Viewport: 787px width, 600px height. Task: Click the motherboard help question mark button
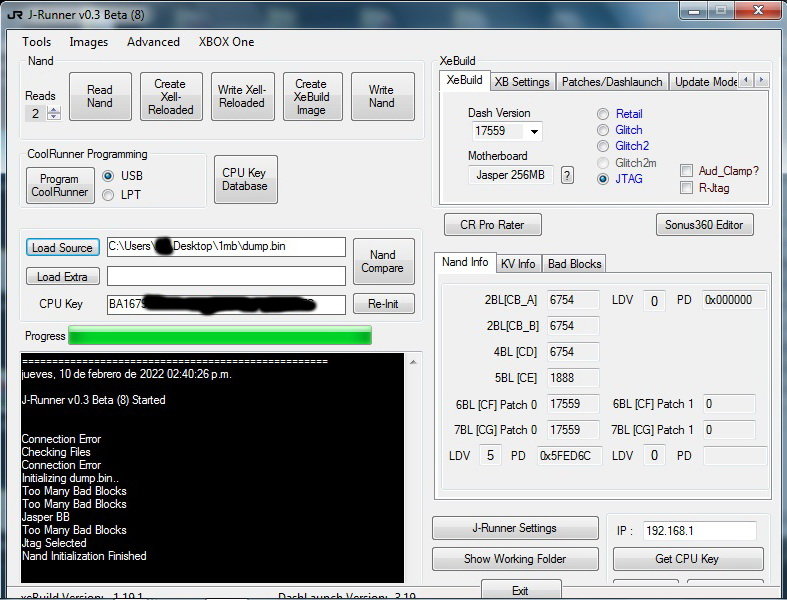pyautogui.click(x=567, y=175)
